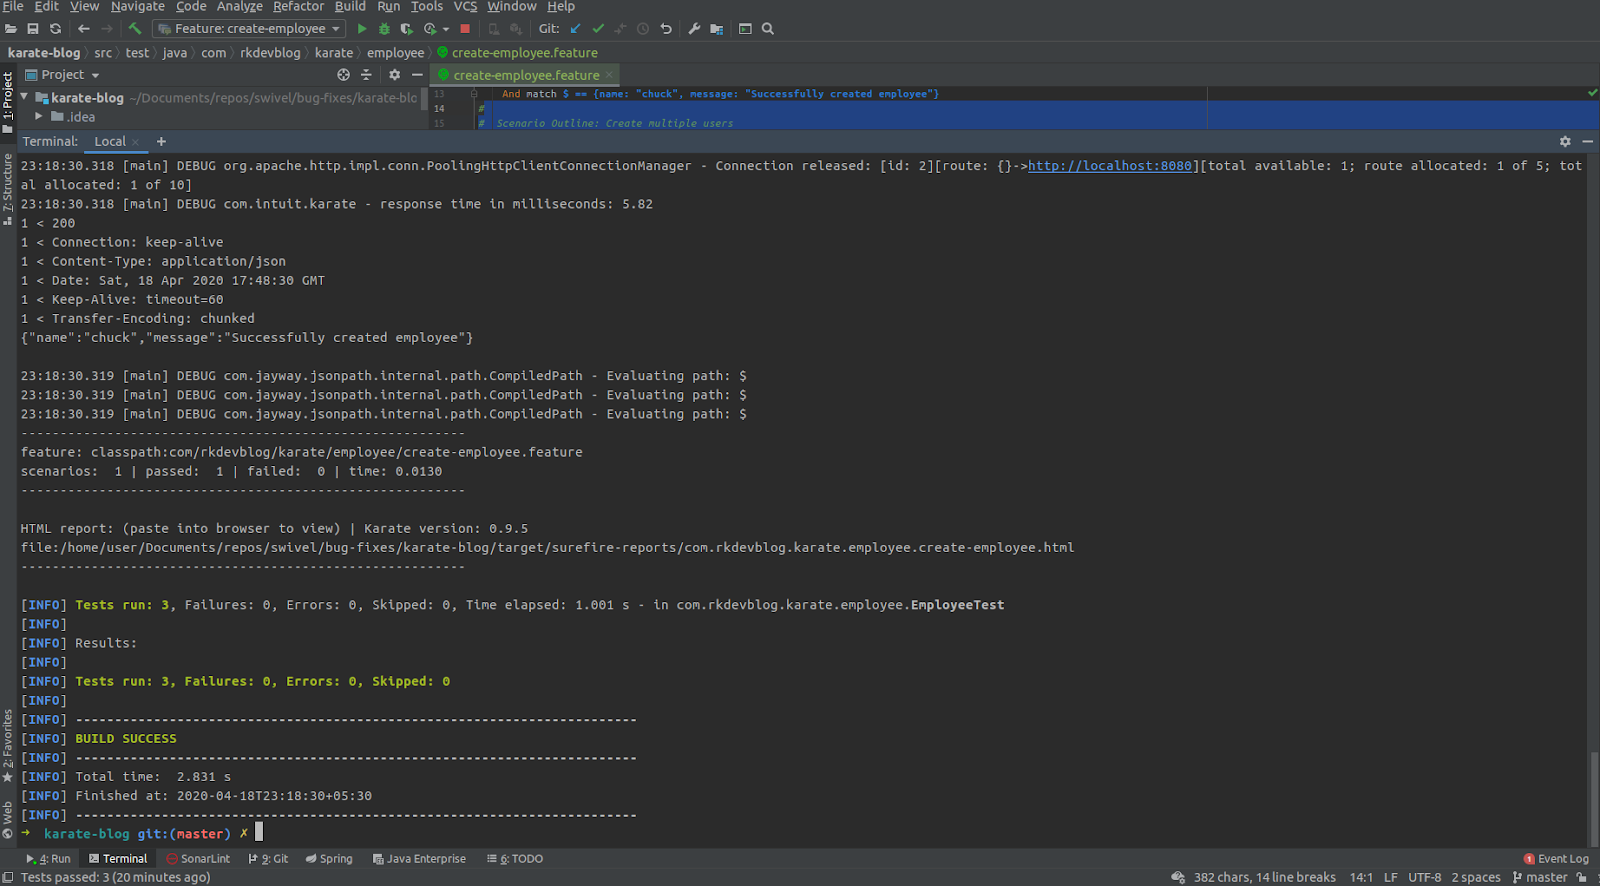1600x886 pixels.
Task: Toggle the SonarLint tool window
Action: (198, 859)
